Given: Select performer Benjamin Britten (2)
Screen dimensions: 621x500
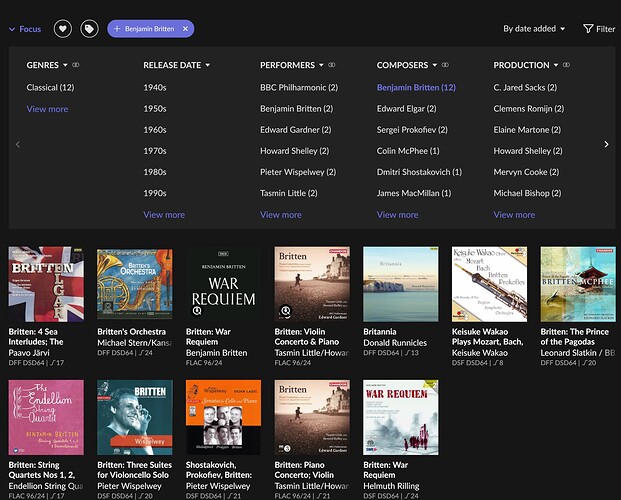Looking at the screenshot, I should pyautogui.click(x=297, y=109).
